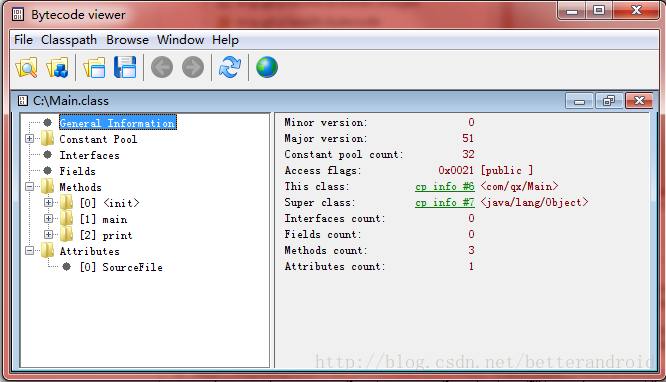Open the Help menu
666x382 pixels.
pyautogui.click(x=226, y=40)
